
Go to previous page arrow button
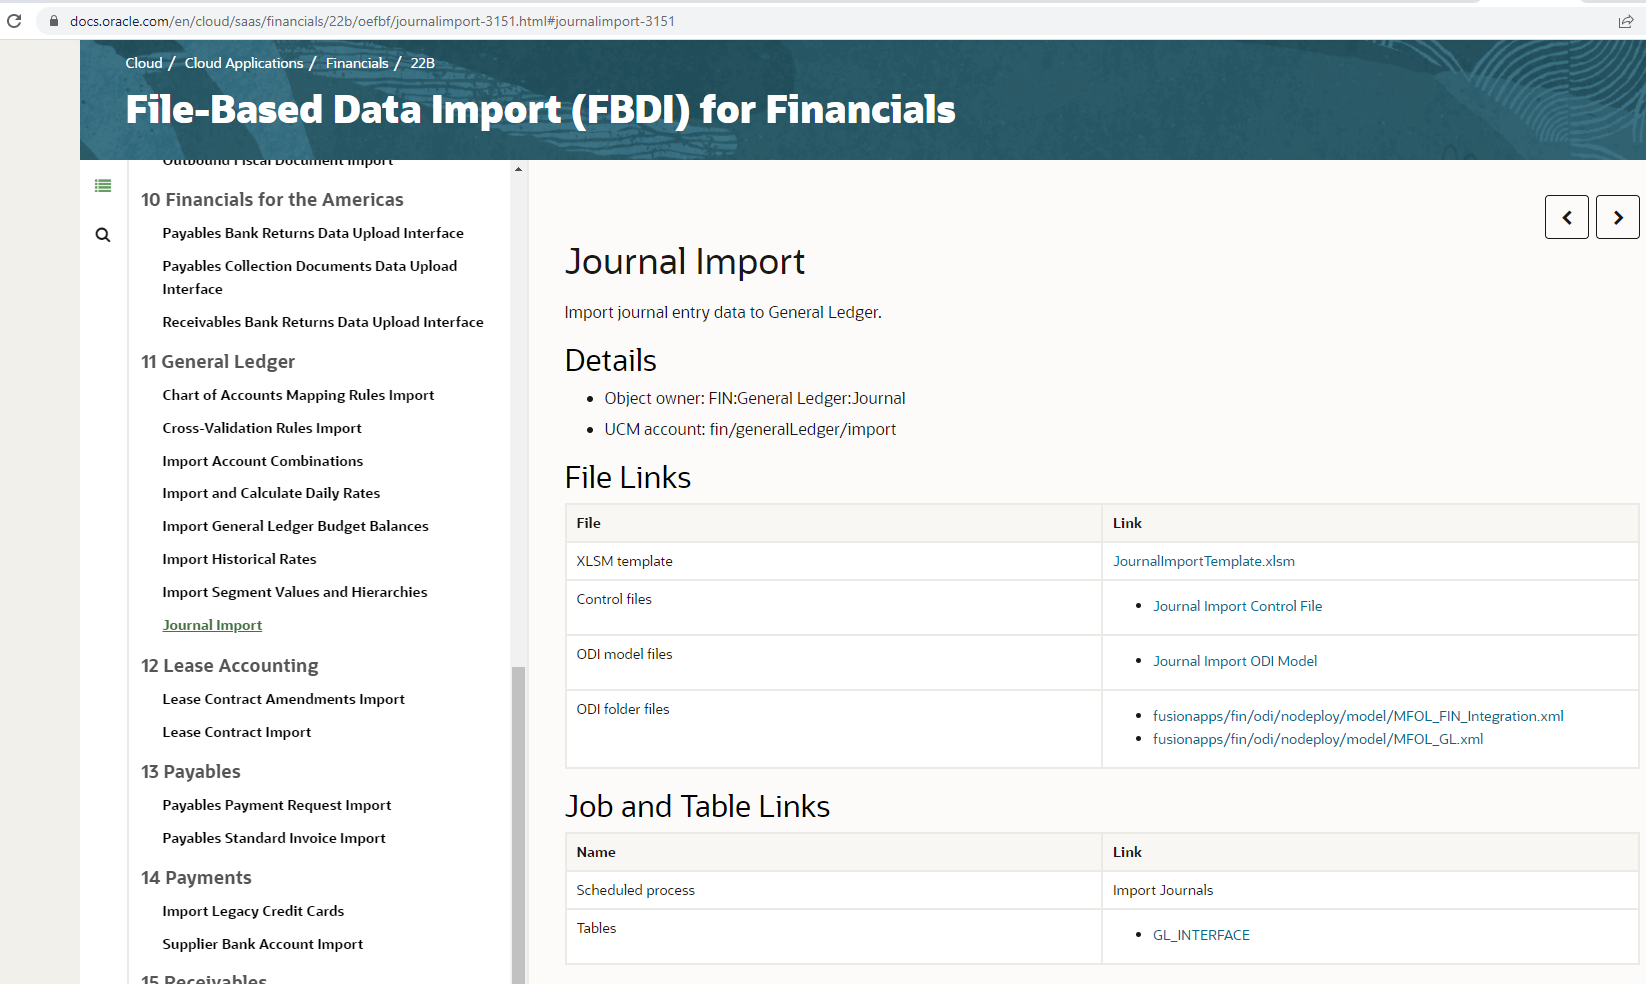1567,217
